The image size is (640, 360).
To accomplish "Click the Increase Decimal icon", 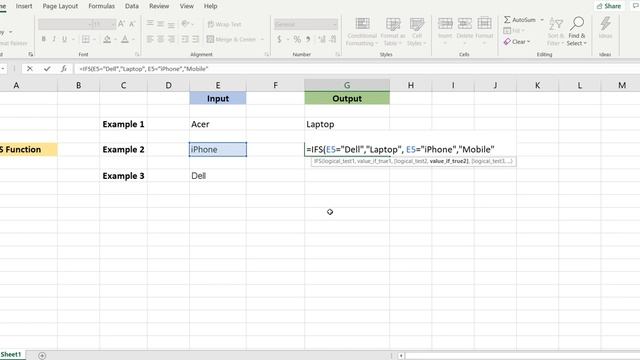I will click(322, 39).
